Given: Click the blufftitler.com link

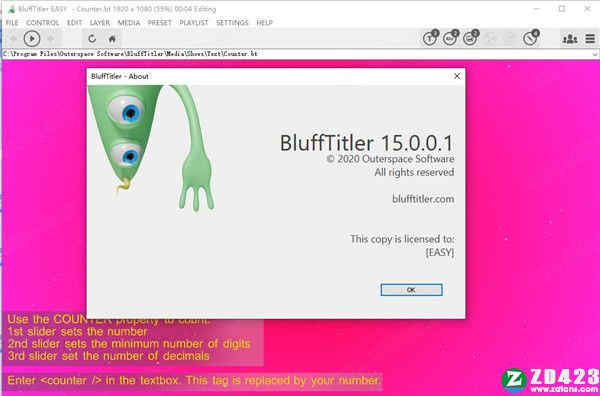Looking at the screenshot, I should pos(423,199).
